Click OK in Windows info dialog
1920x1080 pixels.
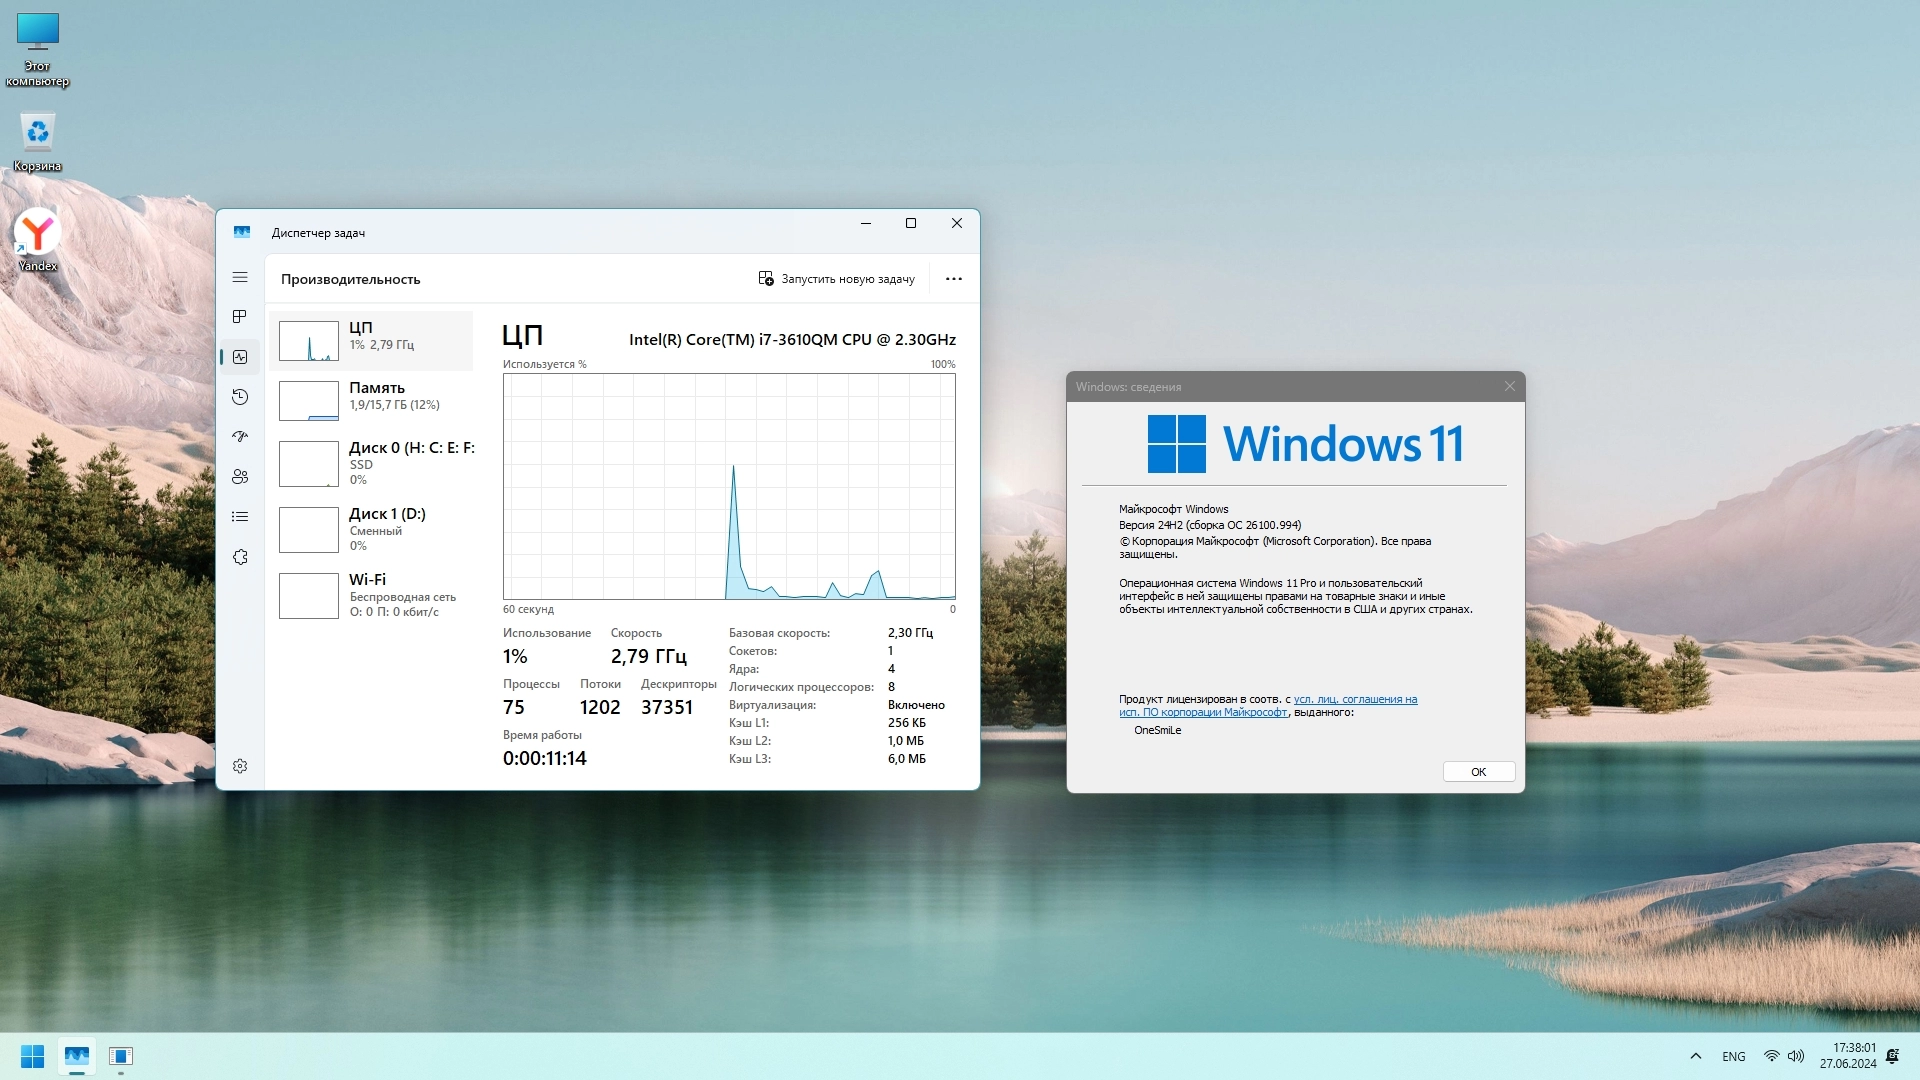1478,772
